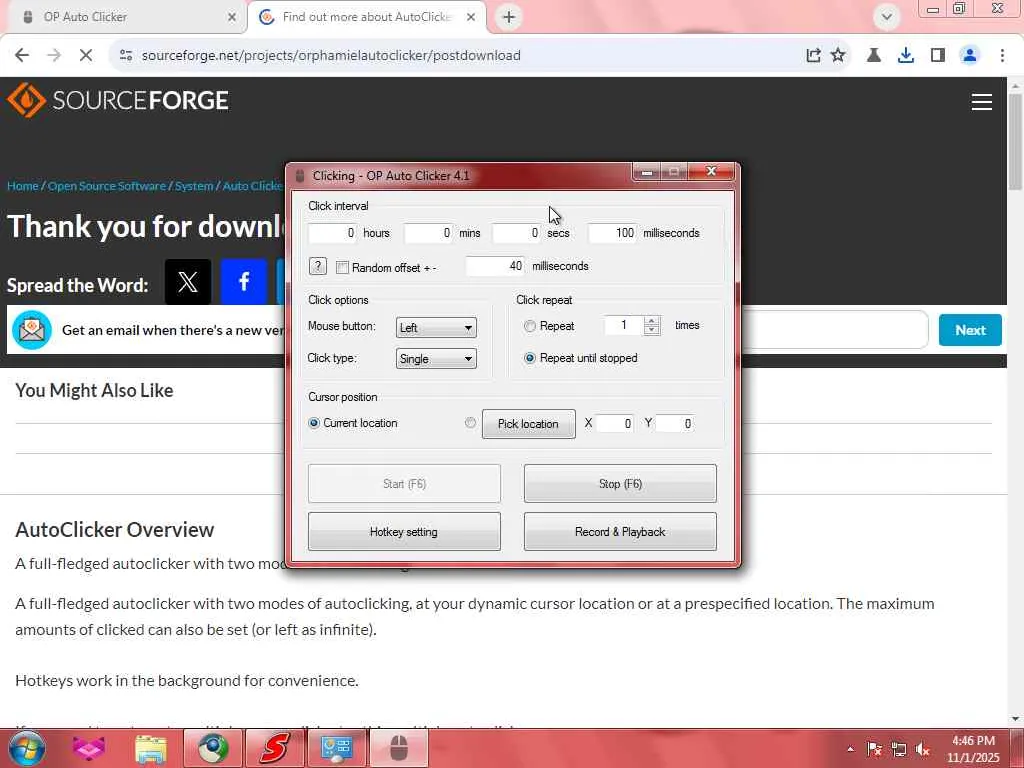Screen dimensions: 1024x768
Task: Close the OP Auto Clicker browser tab
Action: coord(232,17)
